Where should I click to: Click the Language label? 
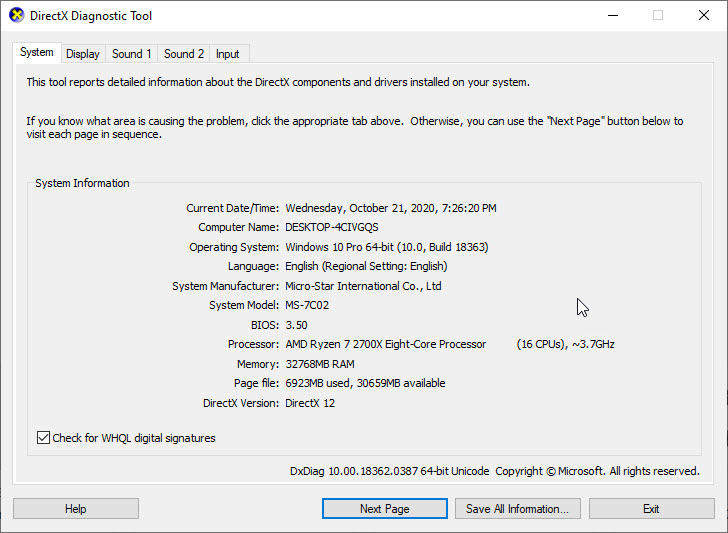[x=253, y=266]
